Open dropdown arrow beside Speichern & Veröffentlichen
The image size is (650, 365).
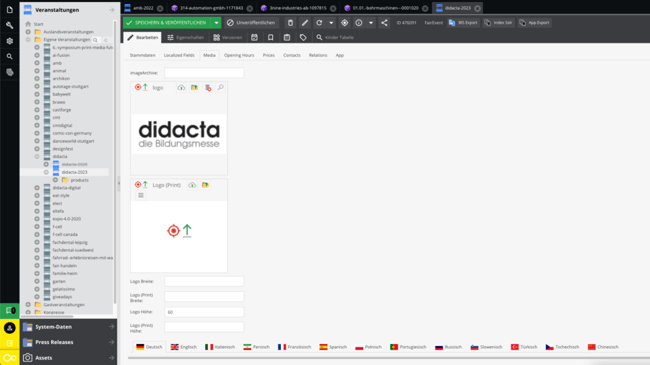tap(216, 23)
